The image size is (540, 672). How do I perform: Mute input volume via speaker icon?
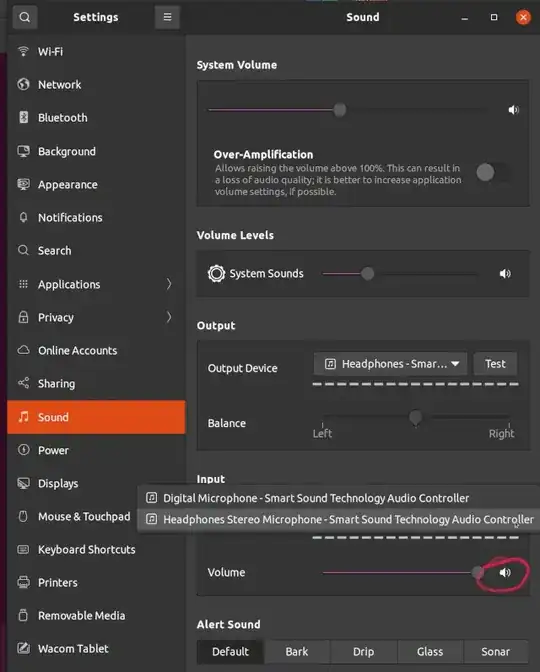point(505,573)
